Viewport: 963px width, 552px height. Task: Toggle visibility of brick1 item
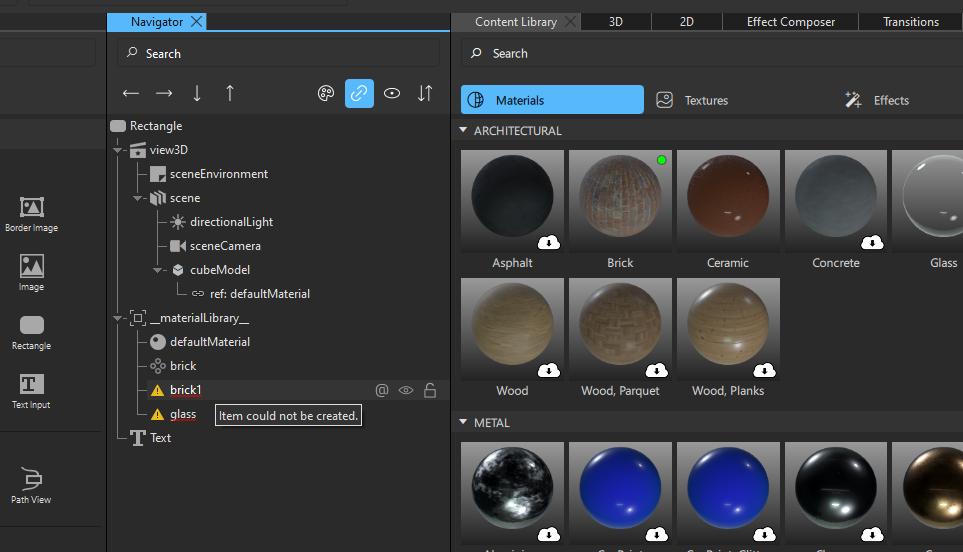(x=406, y=390)
